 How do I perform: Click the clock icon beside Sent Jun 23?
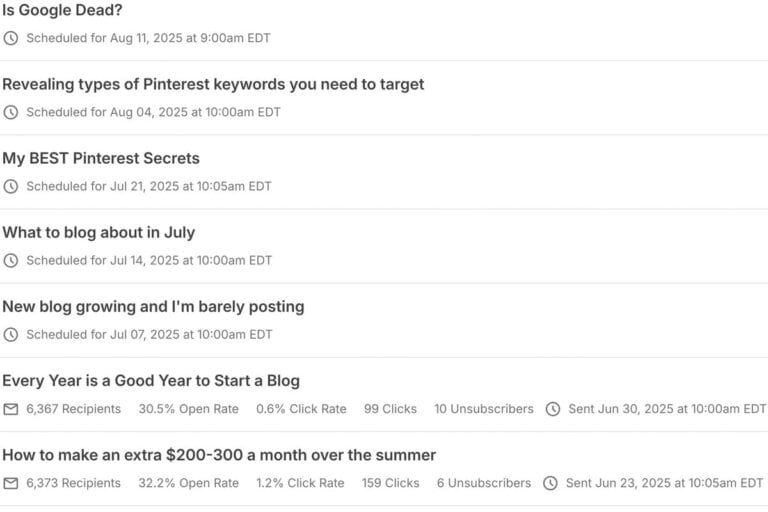[551, 483]
